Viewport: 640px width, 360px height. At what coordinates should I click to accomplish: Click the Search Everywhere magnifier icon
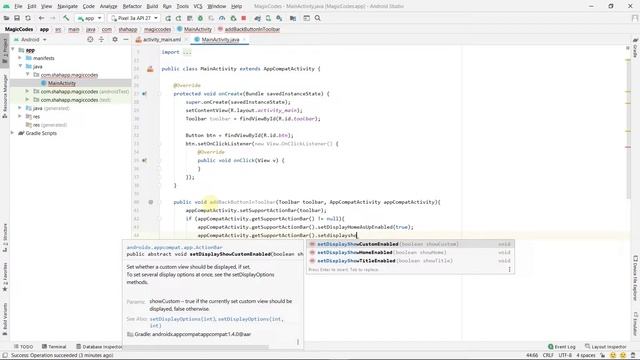click(318, 18)
